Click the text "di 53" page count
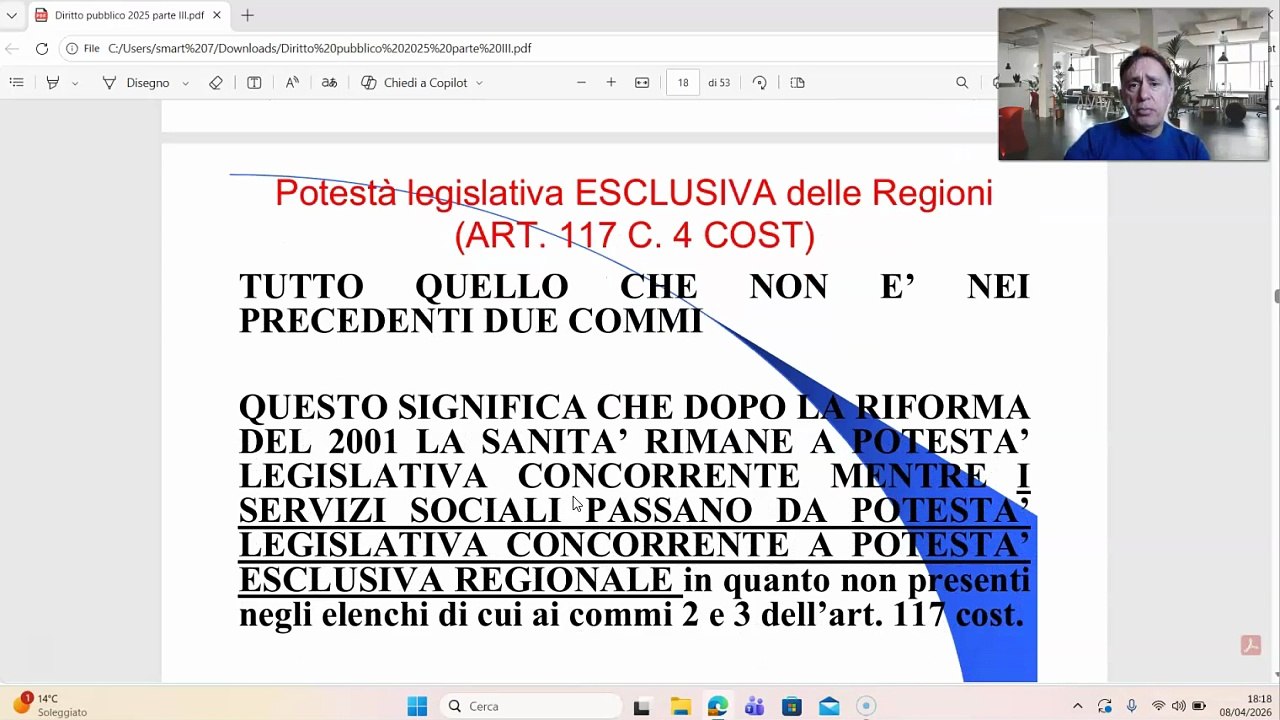Viewport: 1280px width, 720px height. coord(719,83)
